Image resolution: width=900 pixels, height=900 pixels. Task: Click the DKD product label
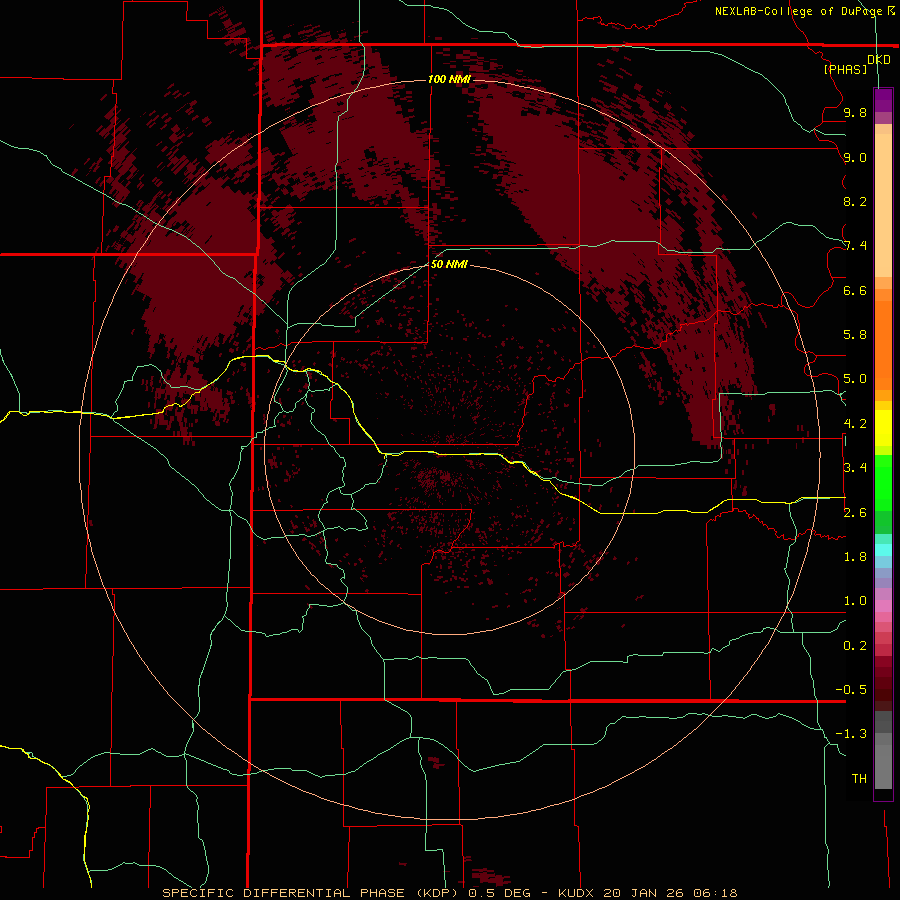pos(878,60)
